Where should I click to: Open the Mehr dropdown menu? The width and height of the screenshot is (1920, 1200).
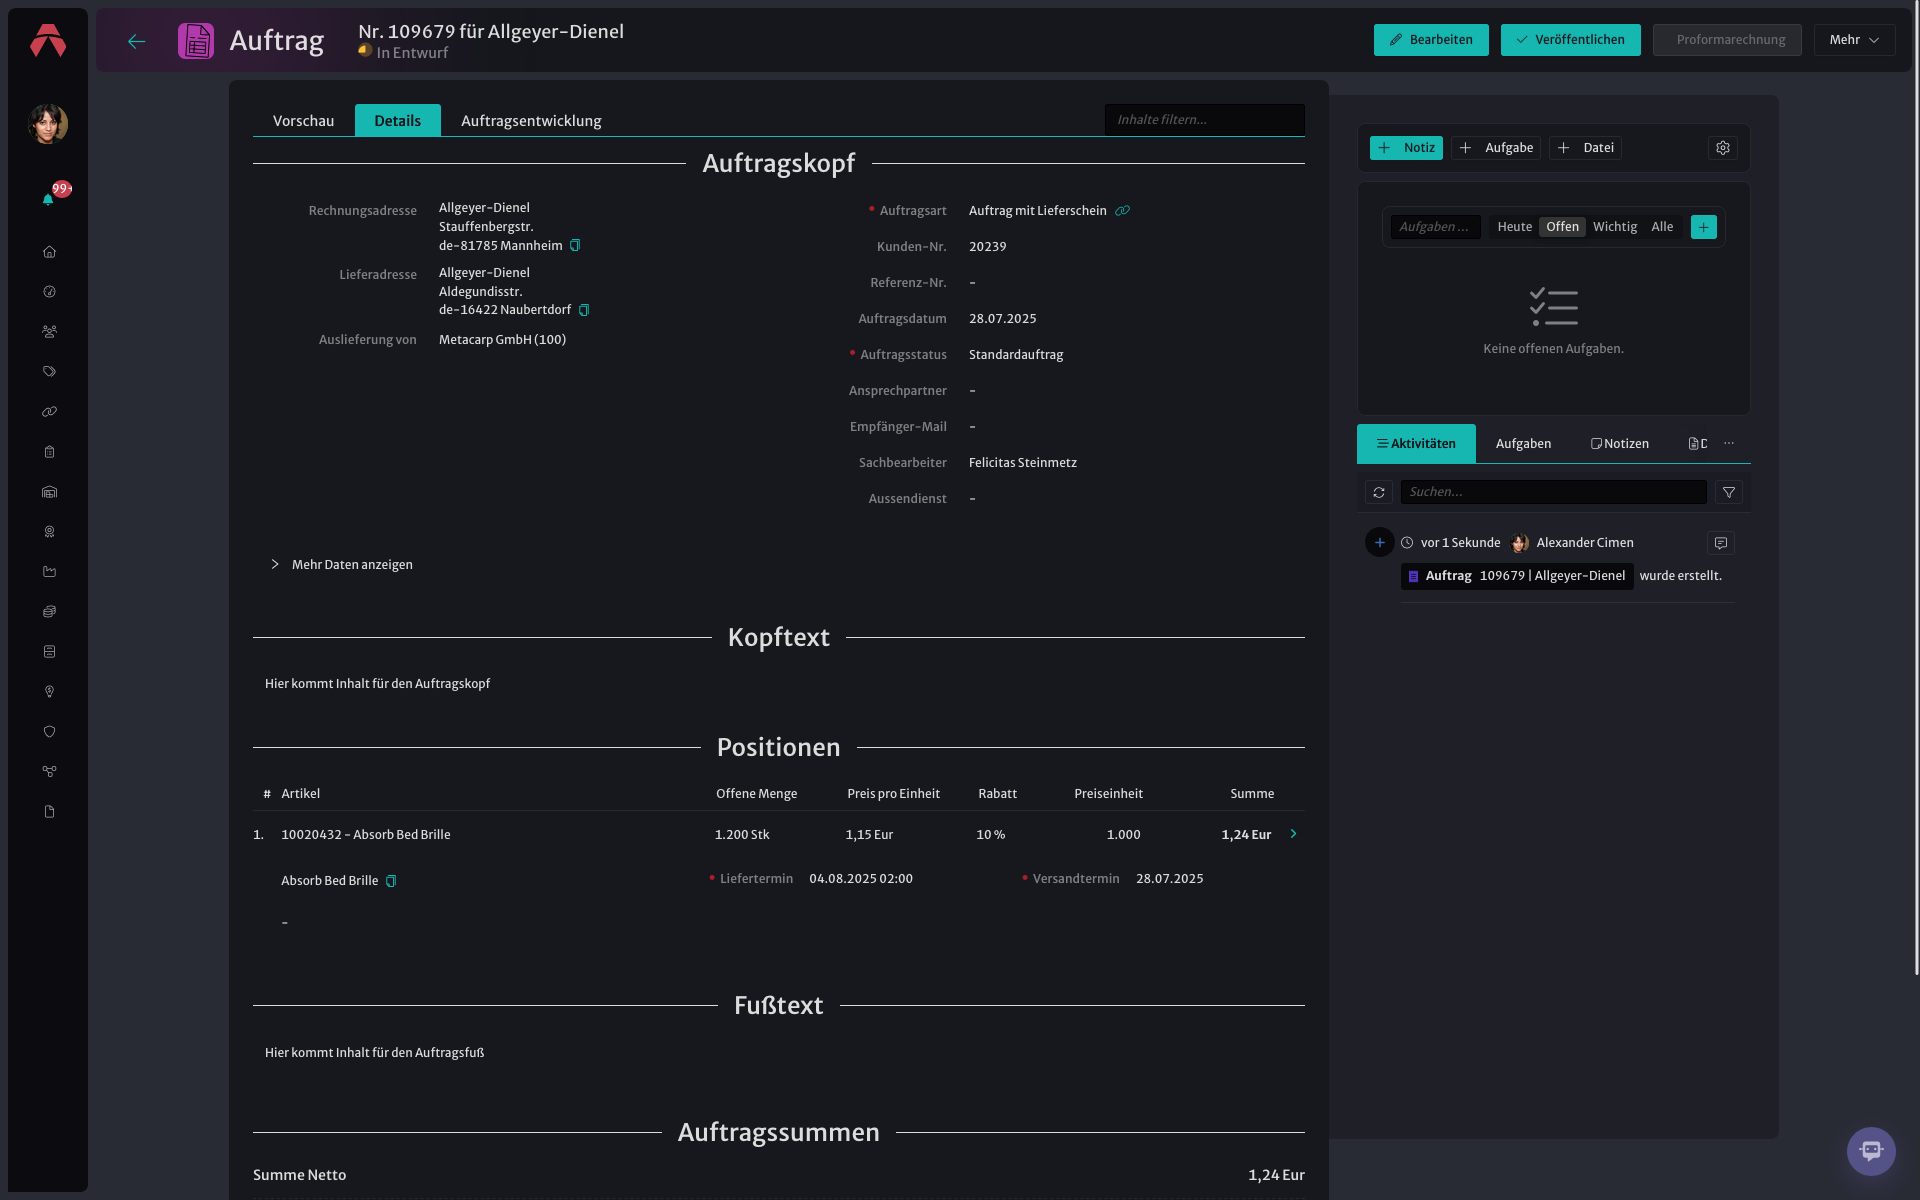(1854, 40)
